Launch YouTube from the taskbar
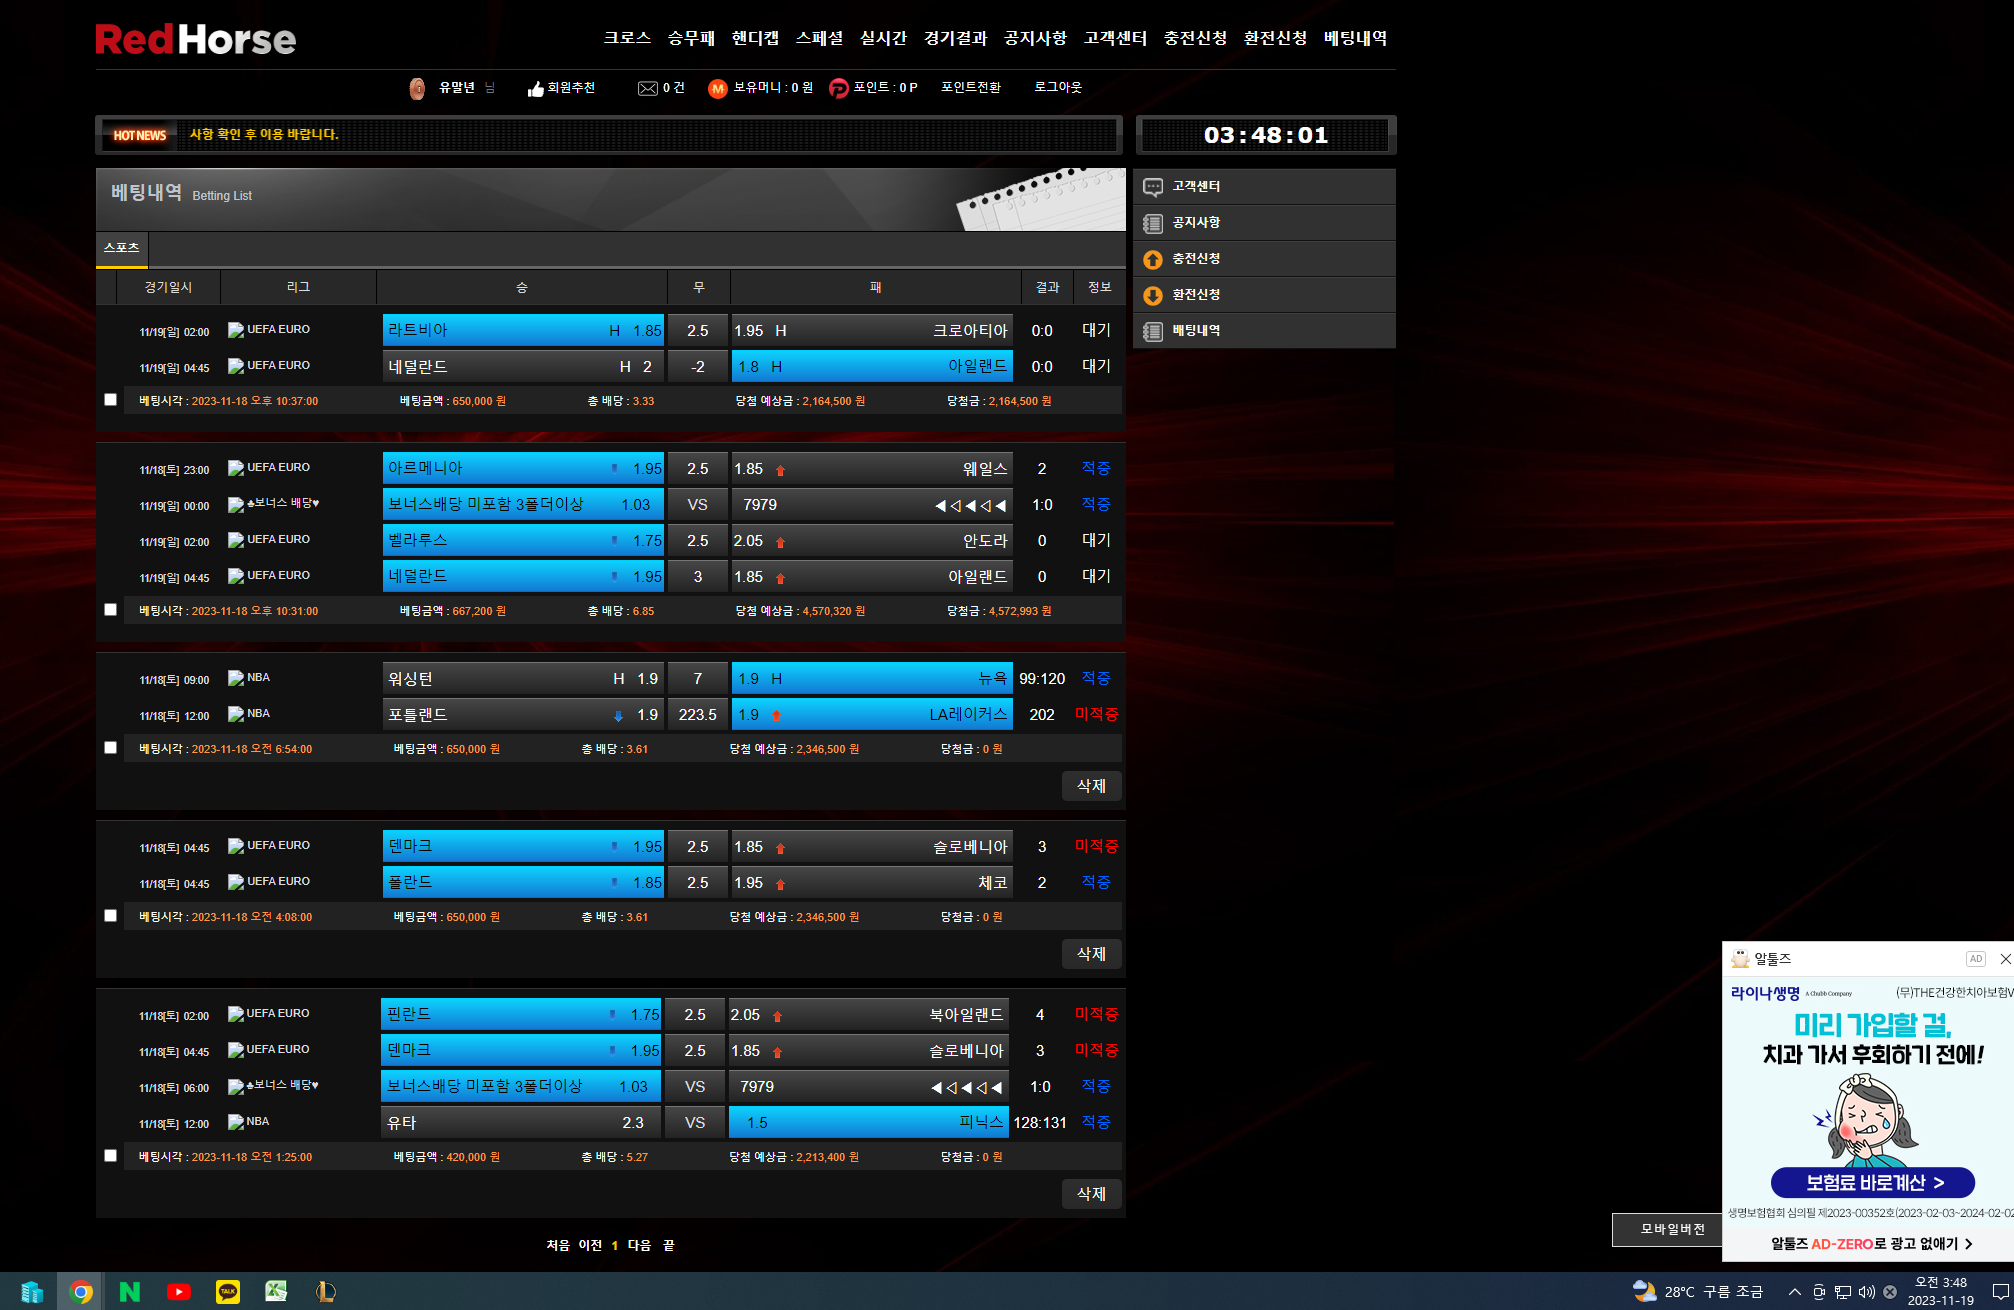 (179, 1291)
